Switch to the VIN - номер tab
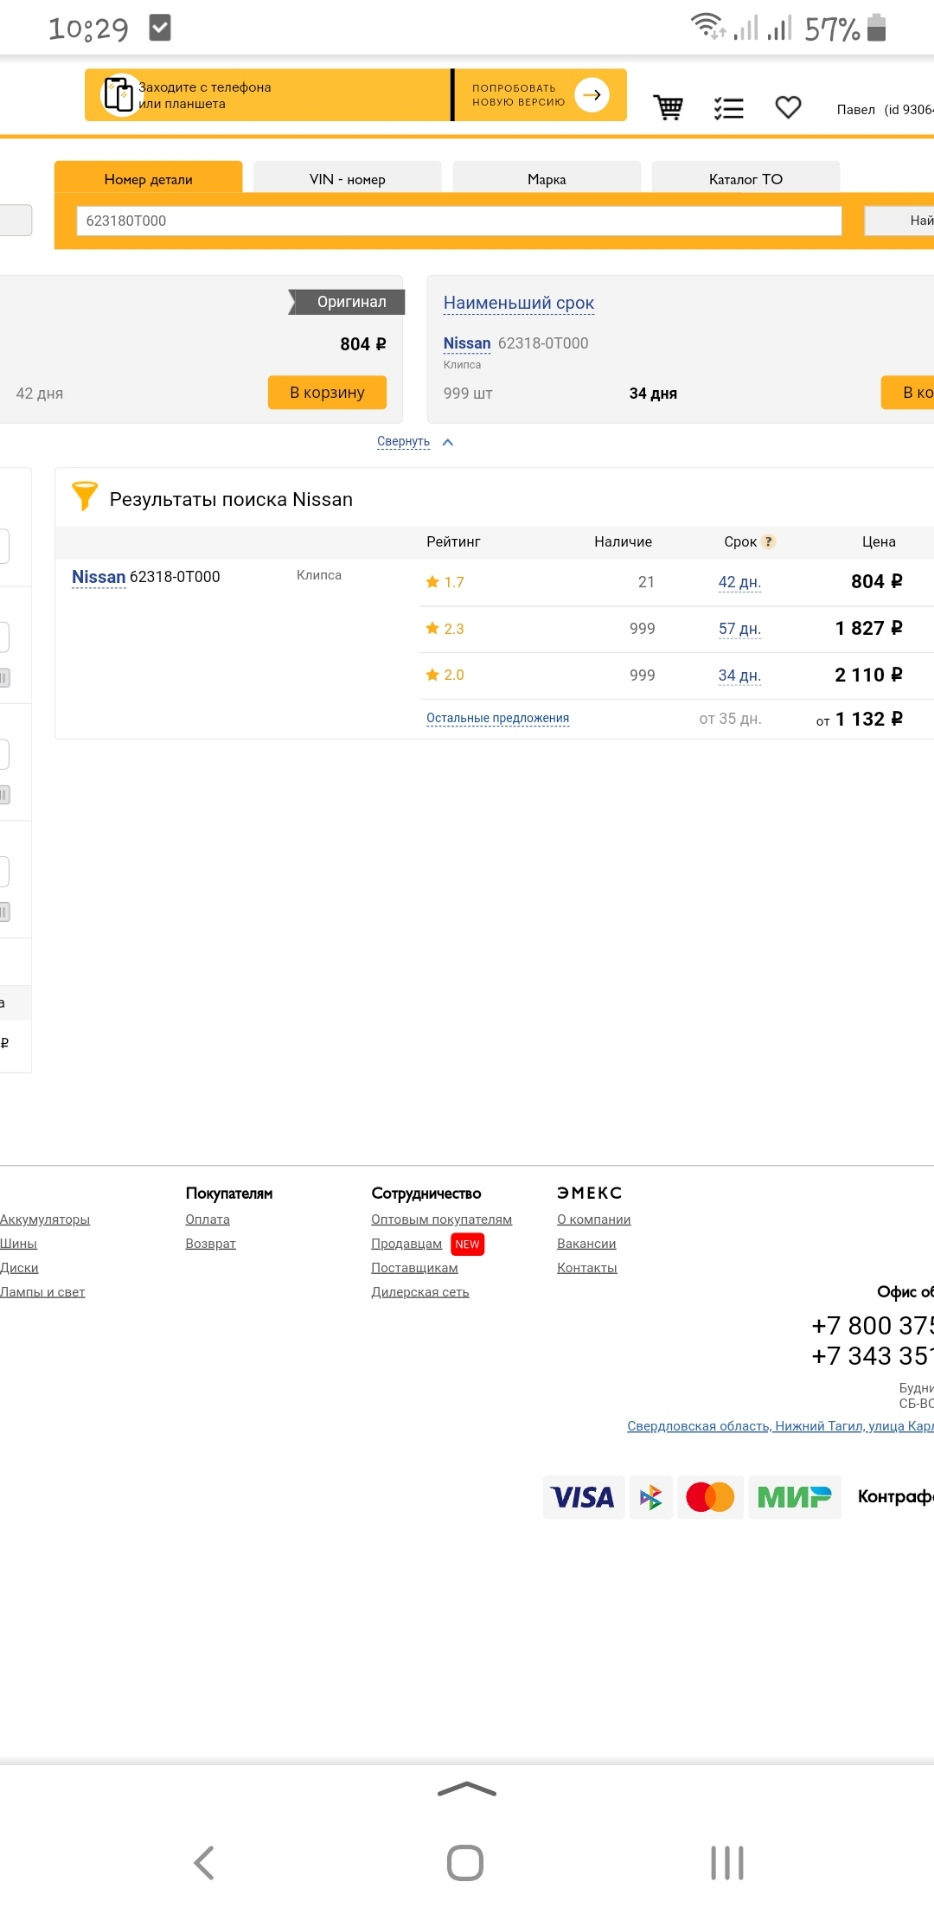934x1920 pixels. (347, 178)
